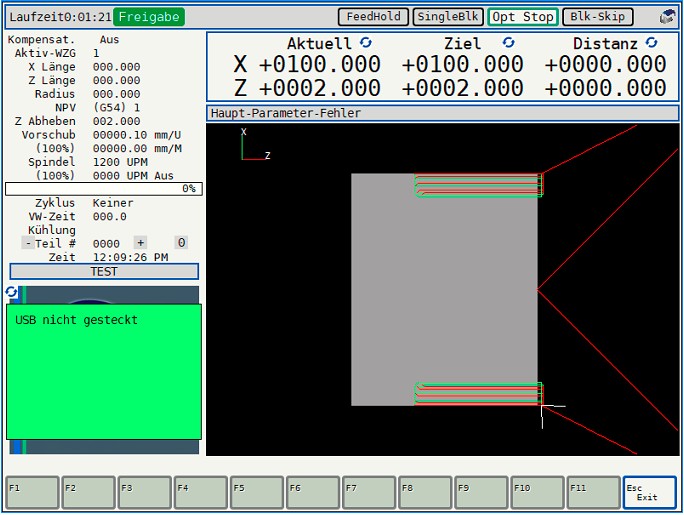Viewport: 684px width, 515px height.
Task: Click the green USB nicht gesteckt message box
Action: tap(104, 372)
